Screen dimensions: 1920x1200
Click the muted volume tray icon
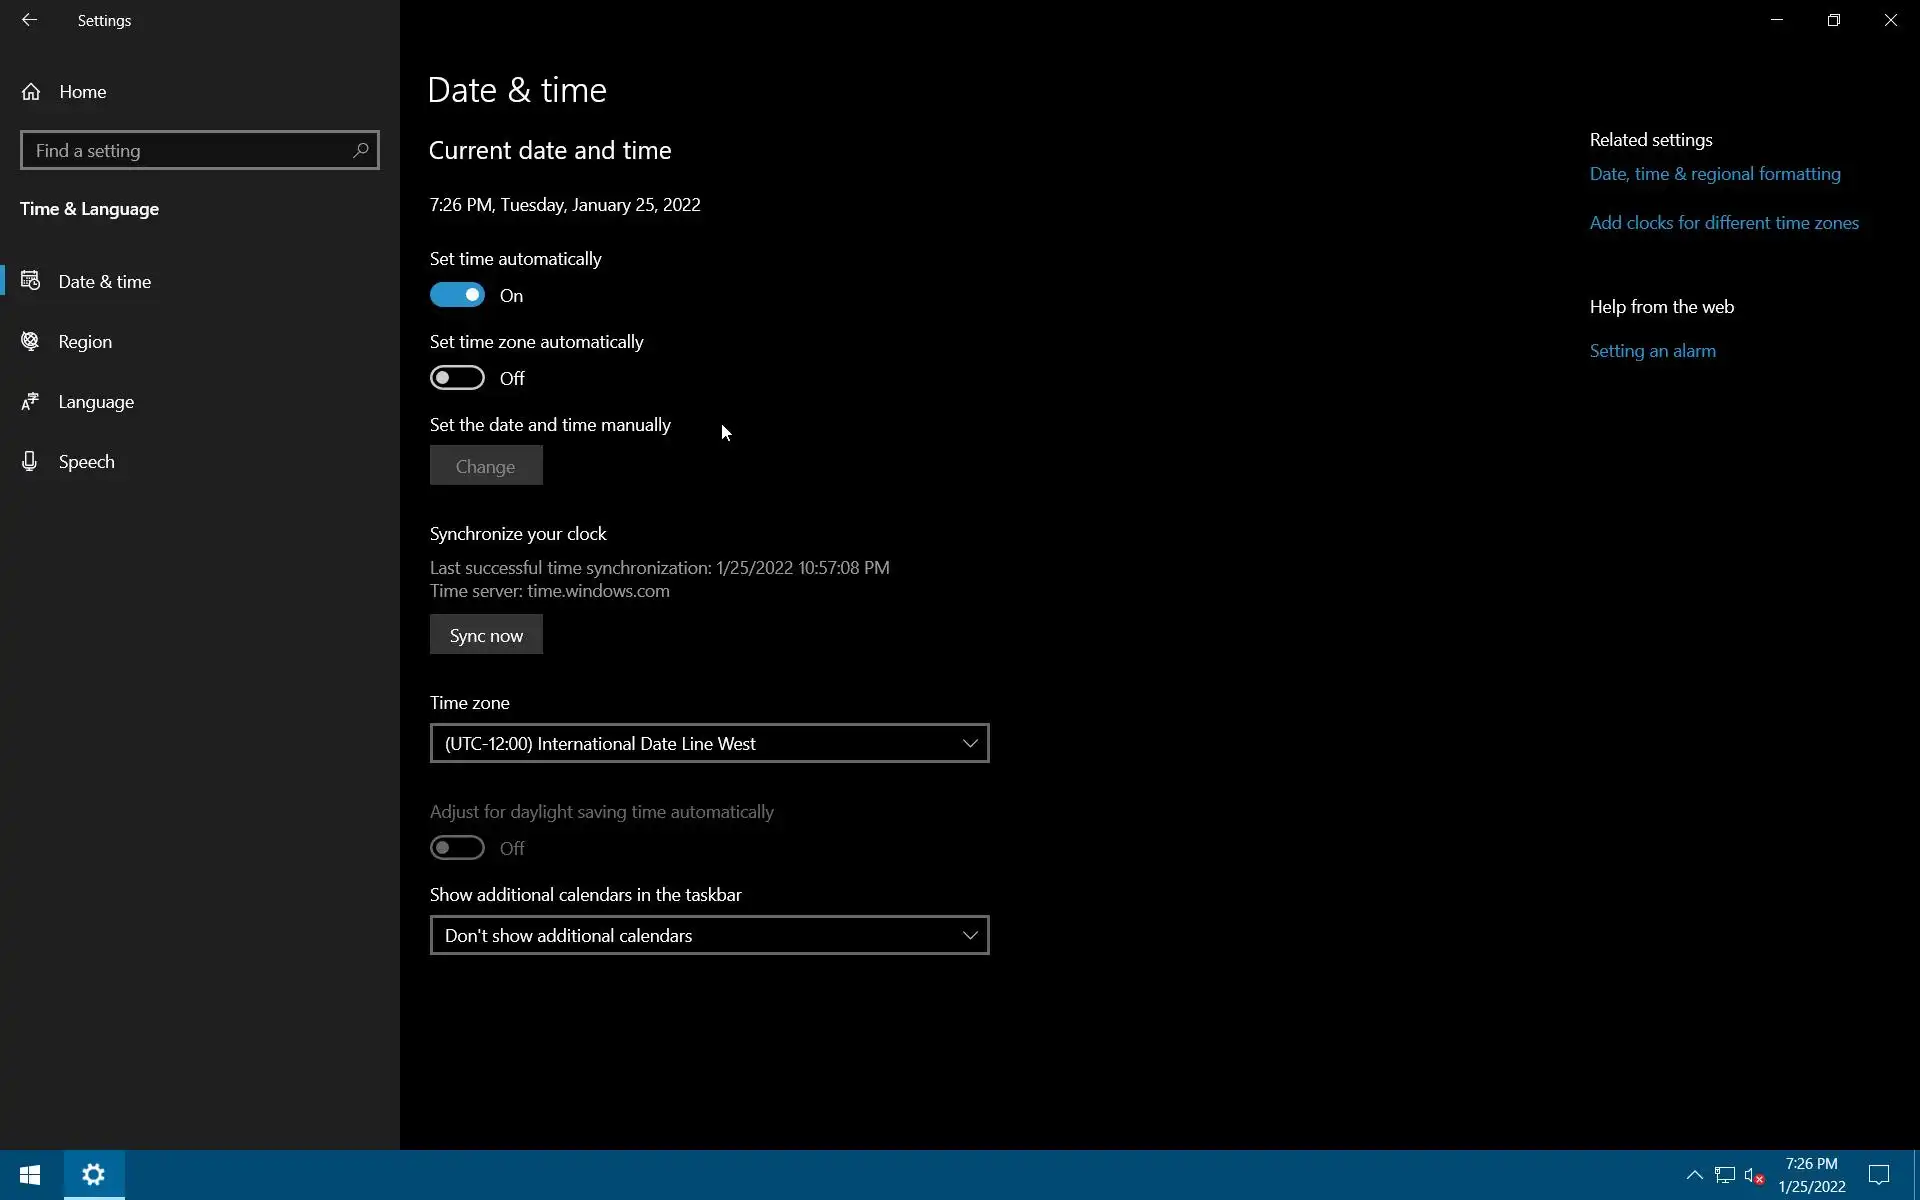click(x=1754, y=1176)
